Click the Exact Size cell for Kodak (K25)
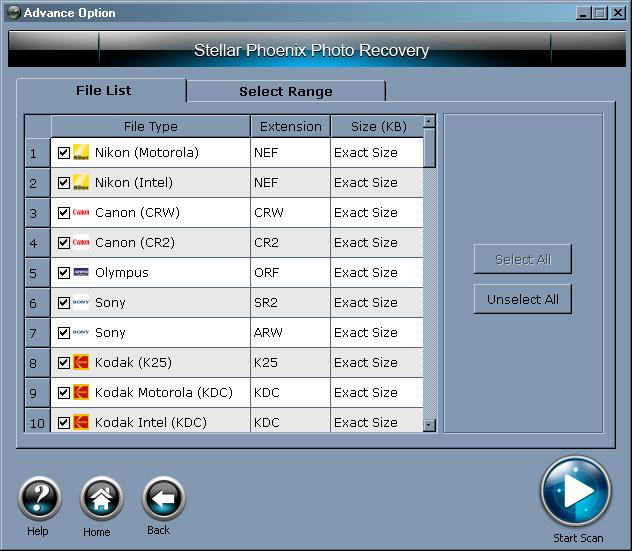632x551 pixels. 377,363
